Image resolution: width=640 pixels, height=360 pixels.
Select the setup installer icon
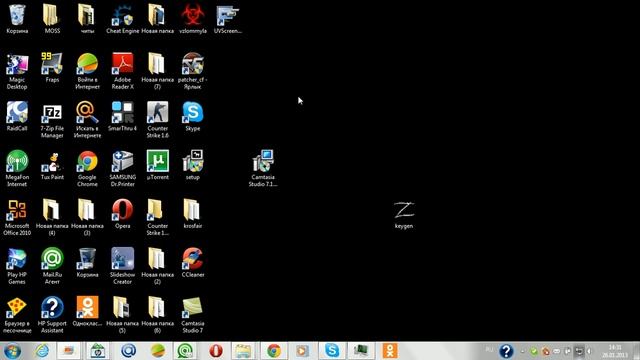coord(193,165)
